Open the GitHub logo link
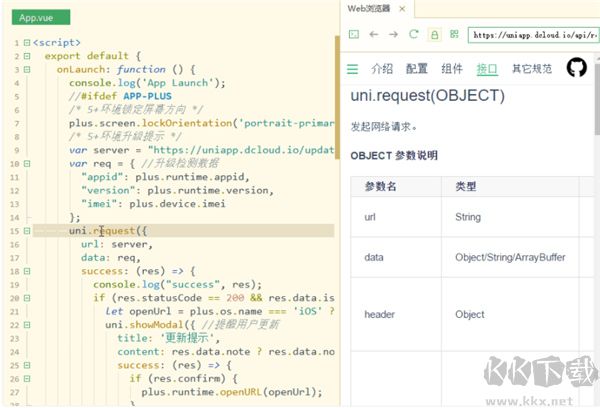This screenshot has width=600, height=408. pos(576,68)
